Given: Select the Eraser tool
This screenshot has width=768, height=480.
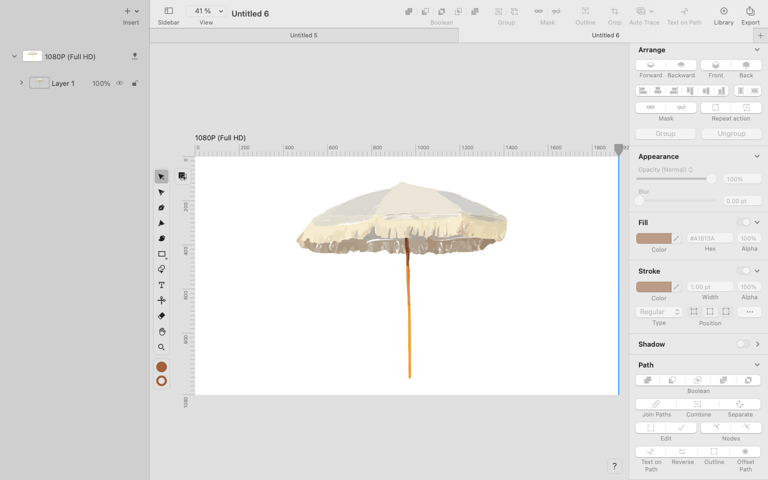Looking at the screenshot, I should pos(162,316).
